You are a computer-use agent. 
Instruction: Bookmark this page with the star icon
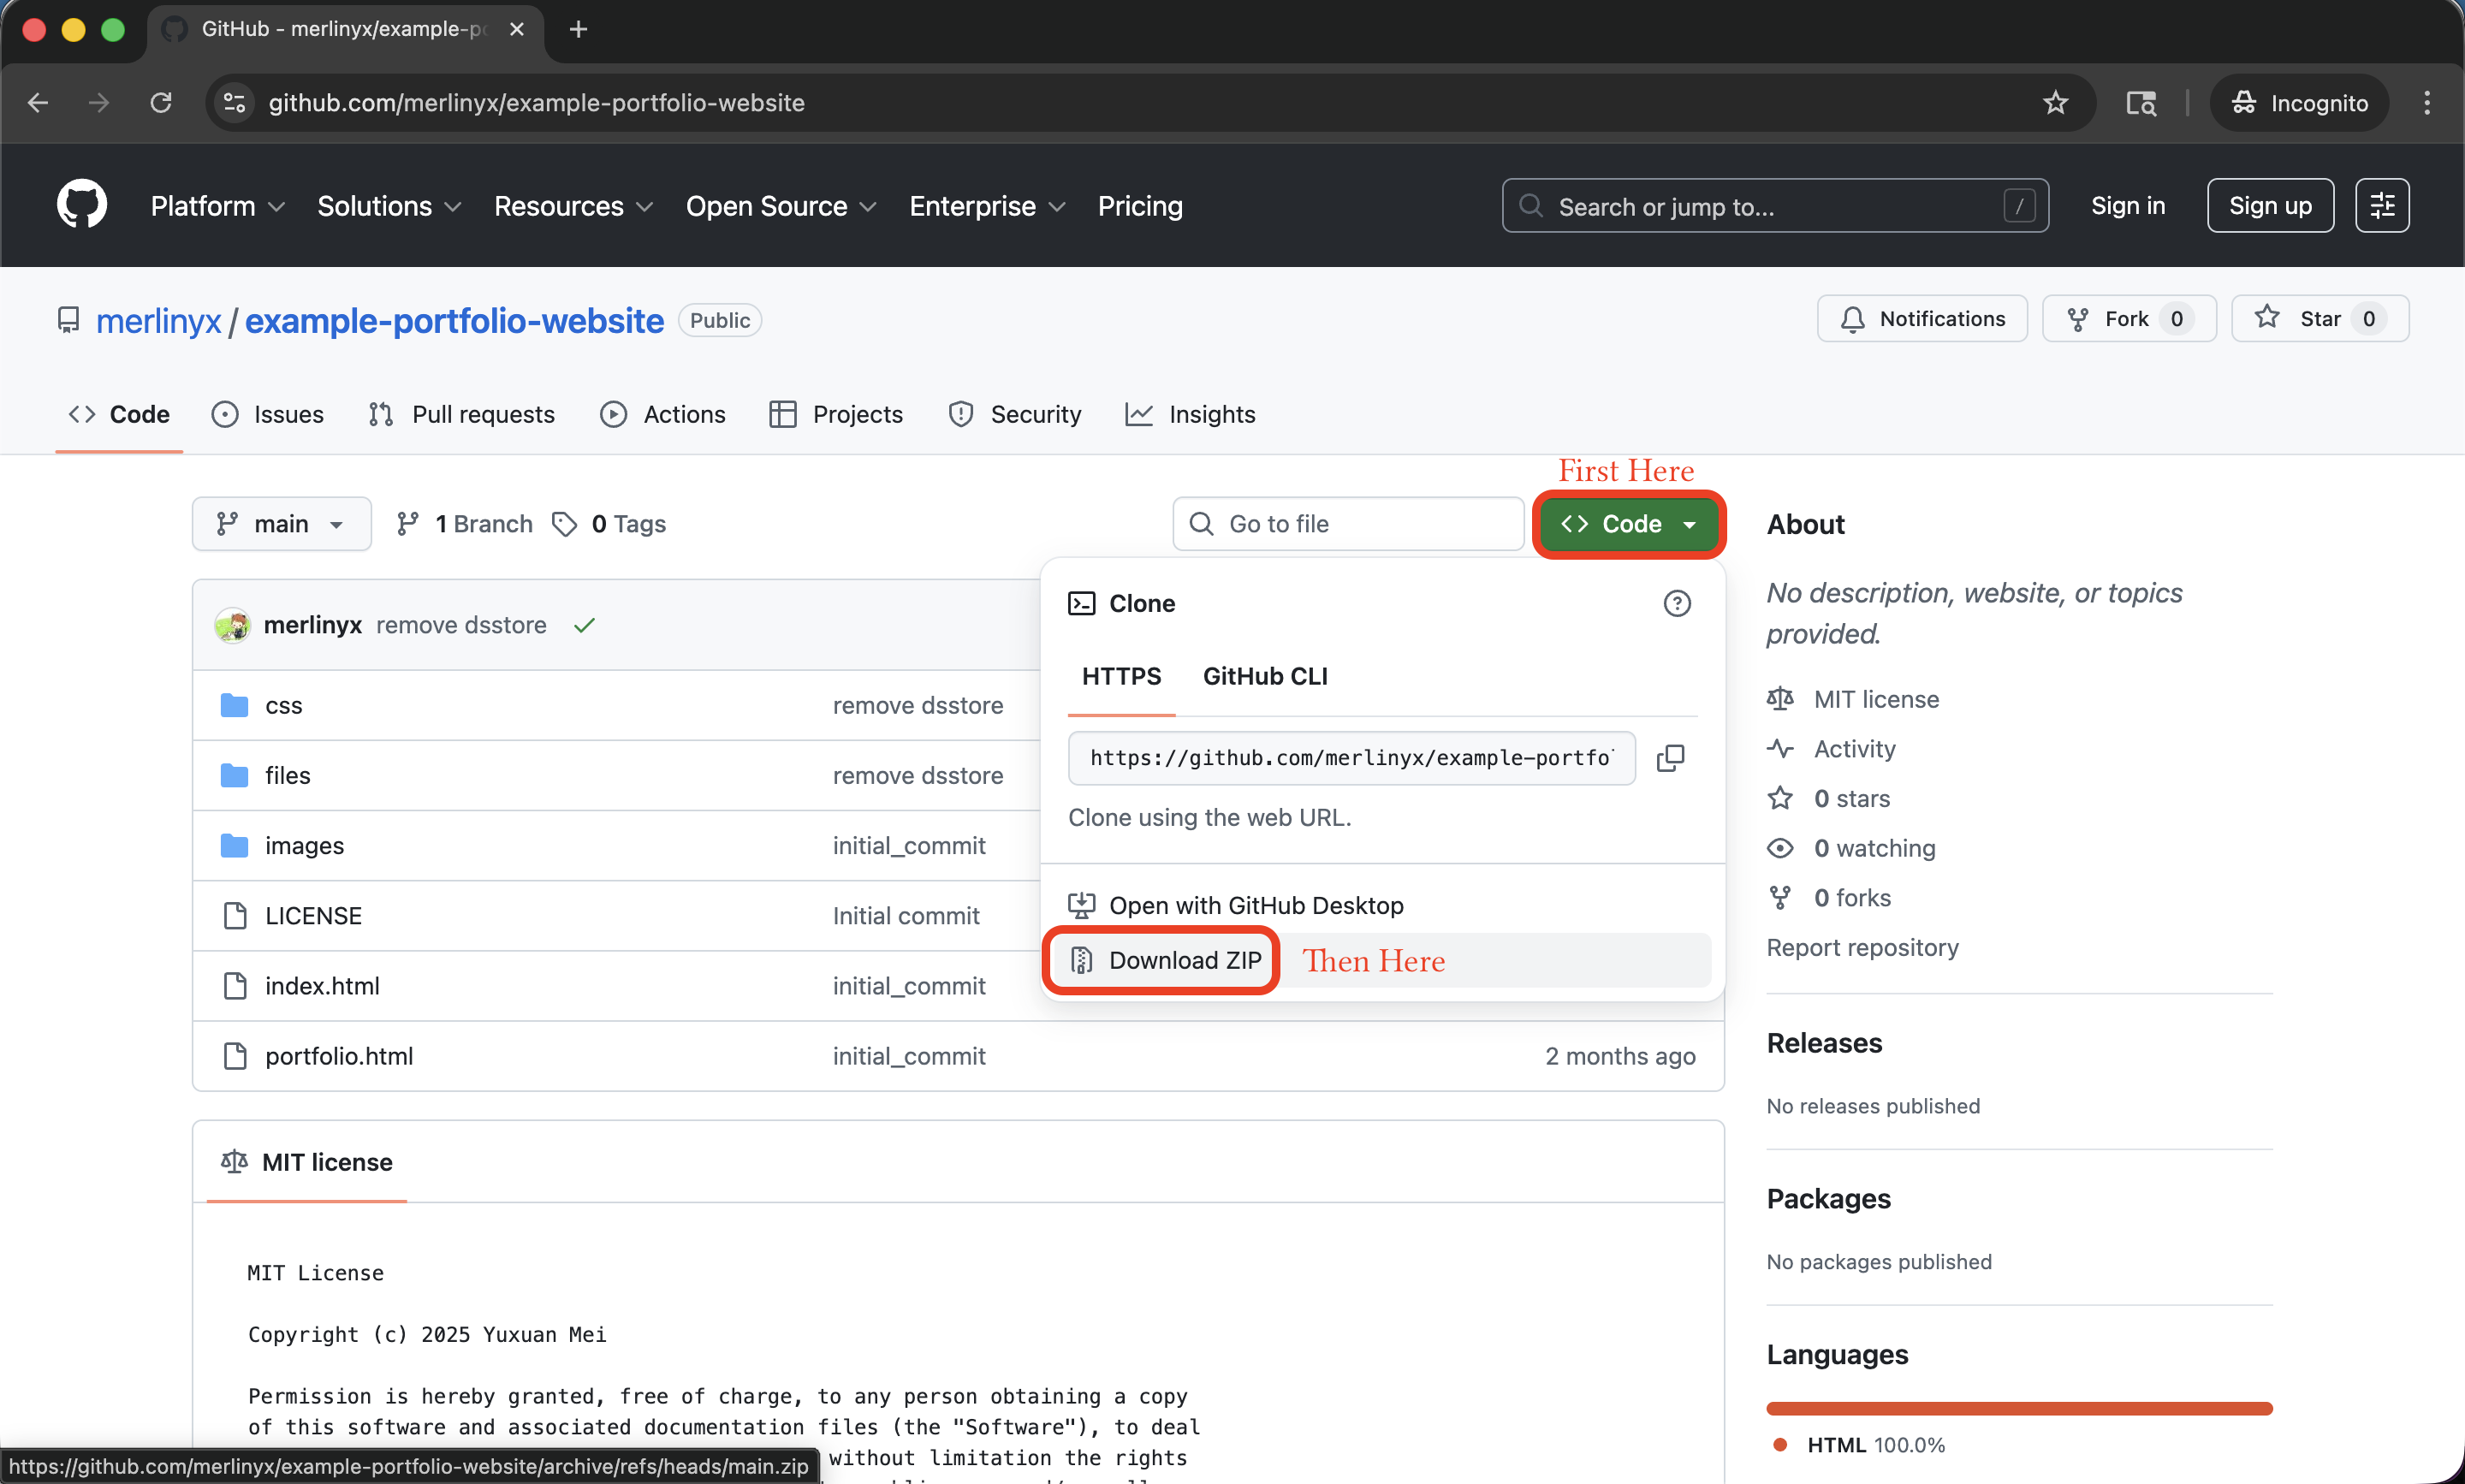[x=2055, y=102]
